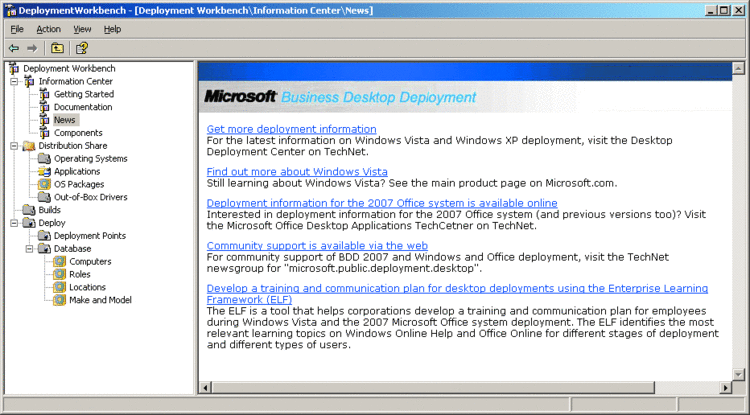This screenshot has width=750, height=415.
Task: Collapse the Database tree node
Action: click(x=29, y=249)
